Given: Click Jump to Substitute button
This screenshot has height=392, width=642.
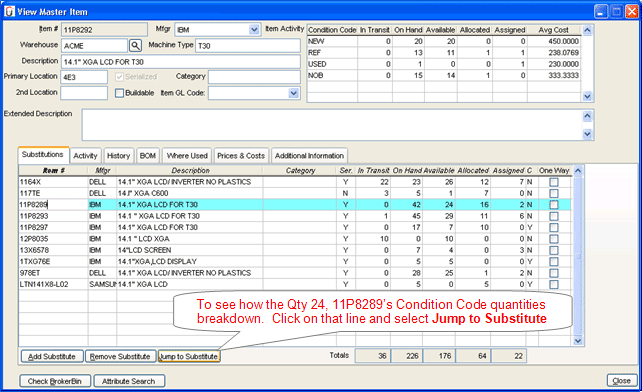Looking at the screenshot, I should 189,356.
